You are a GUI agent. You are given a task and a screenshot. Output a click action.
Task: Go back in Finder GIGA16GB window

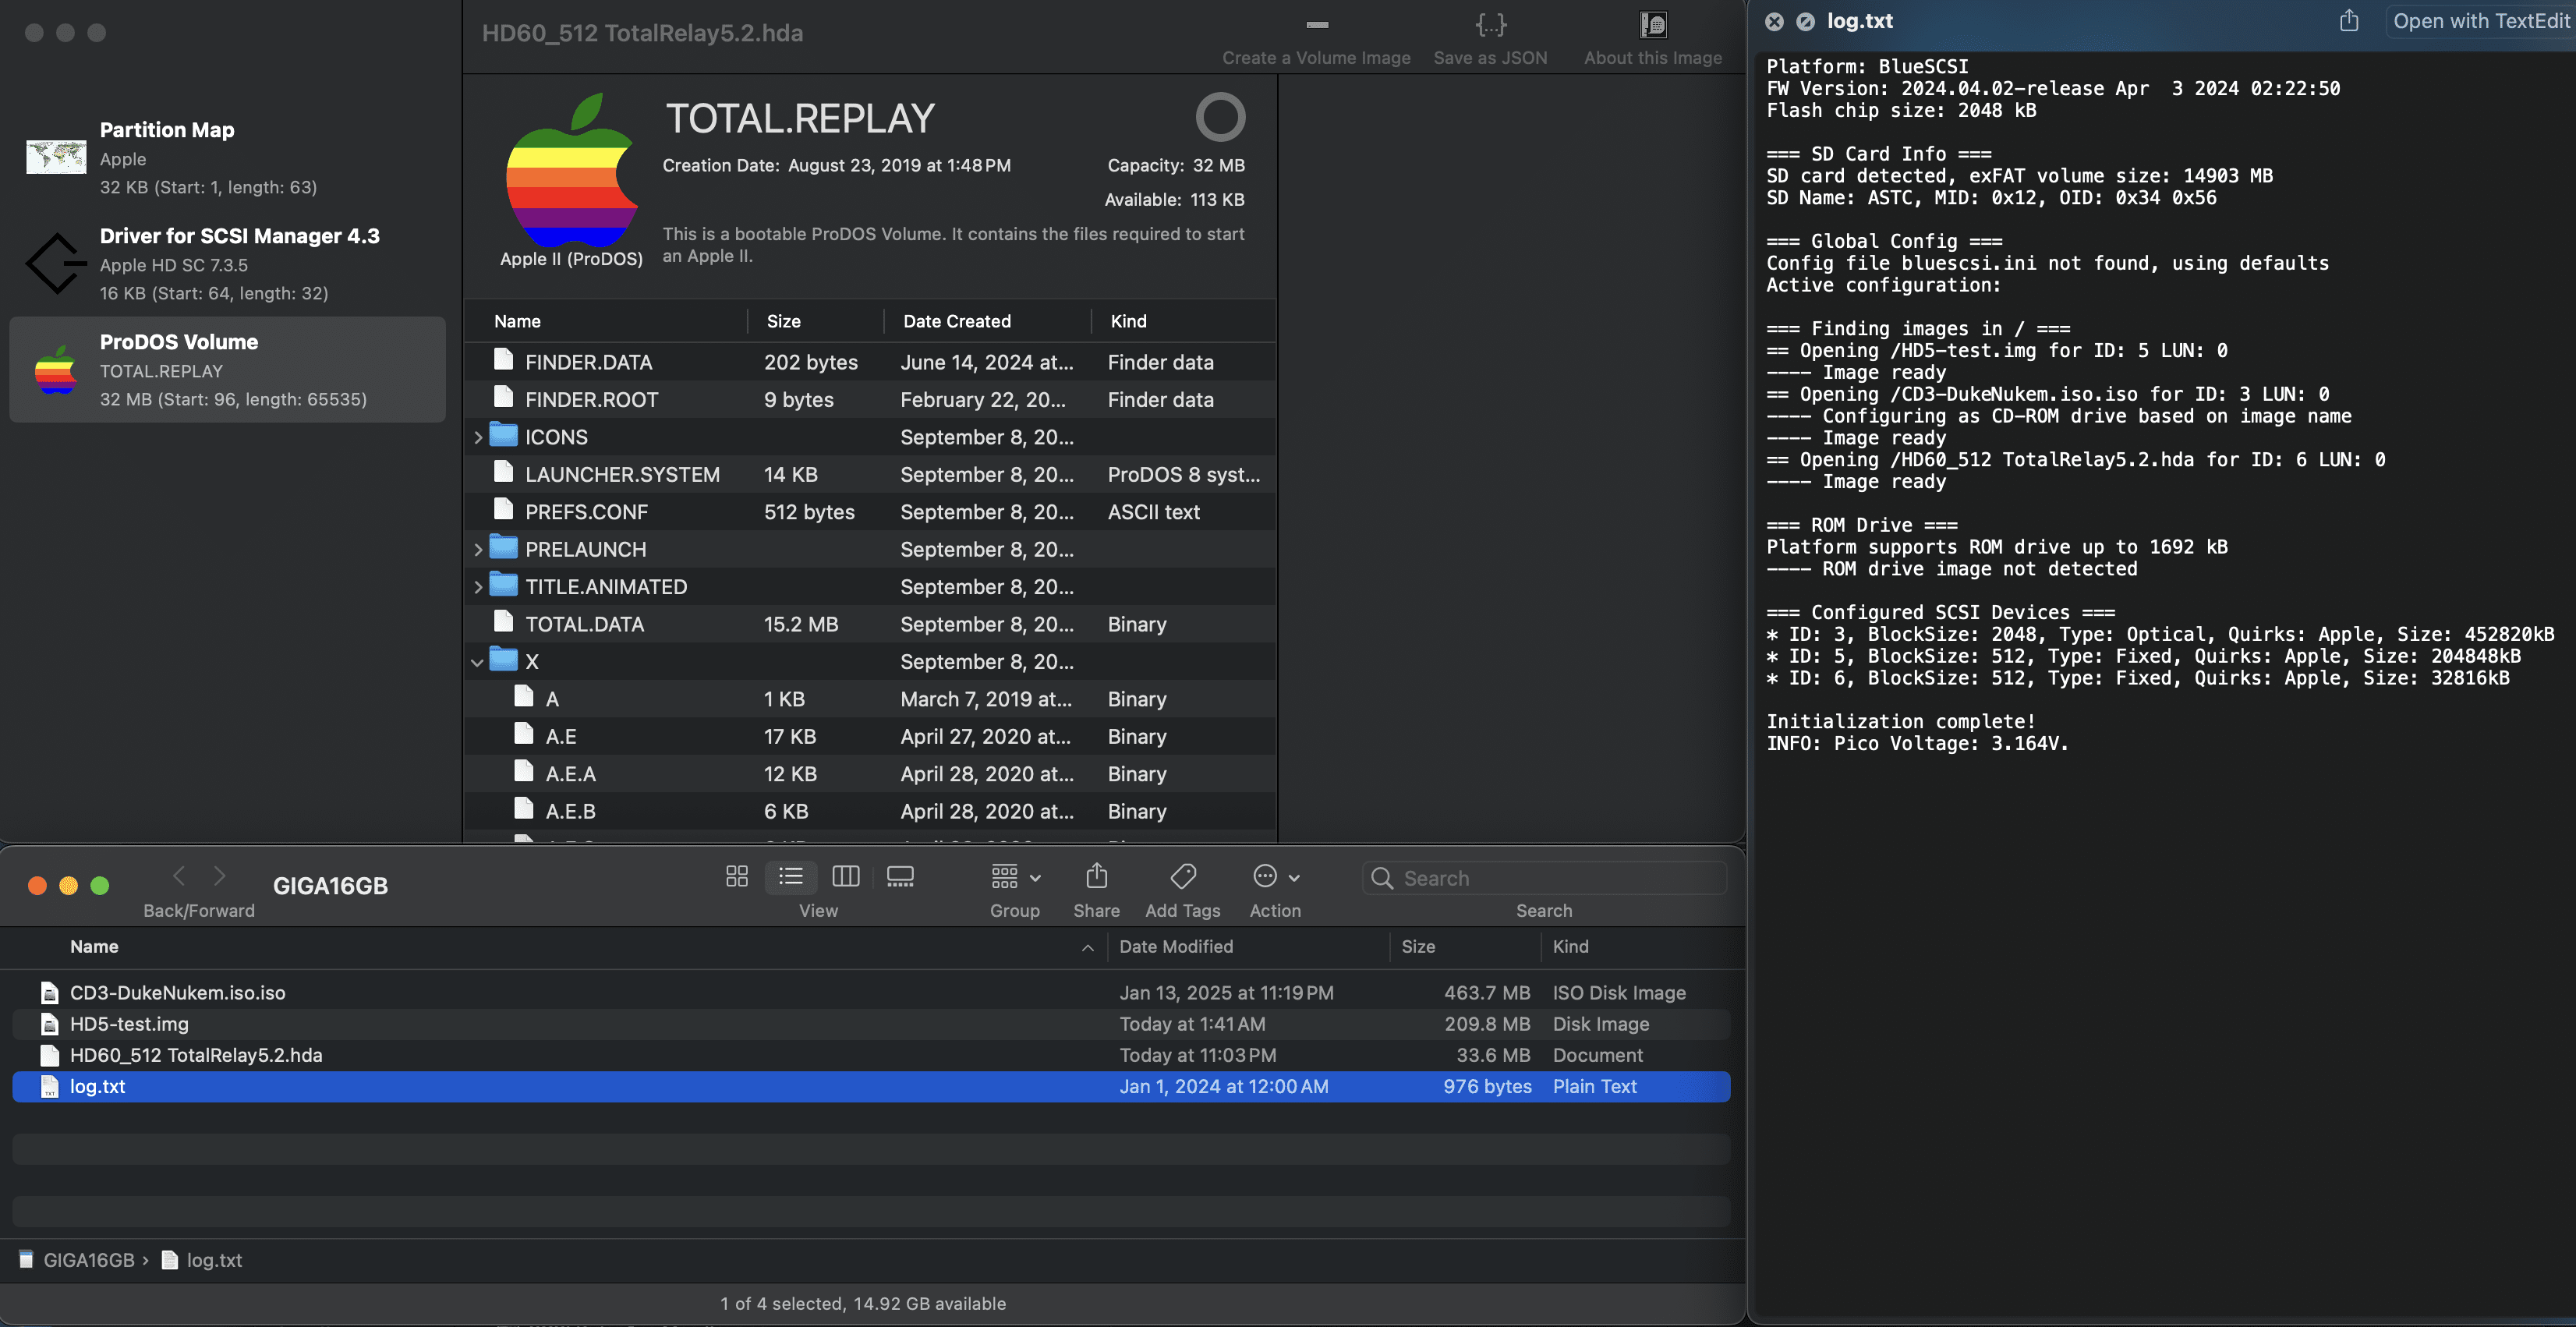[179, 876]
